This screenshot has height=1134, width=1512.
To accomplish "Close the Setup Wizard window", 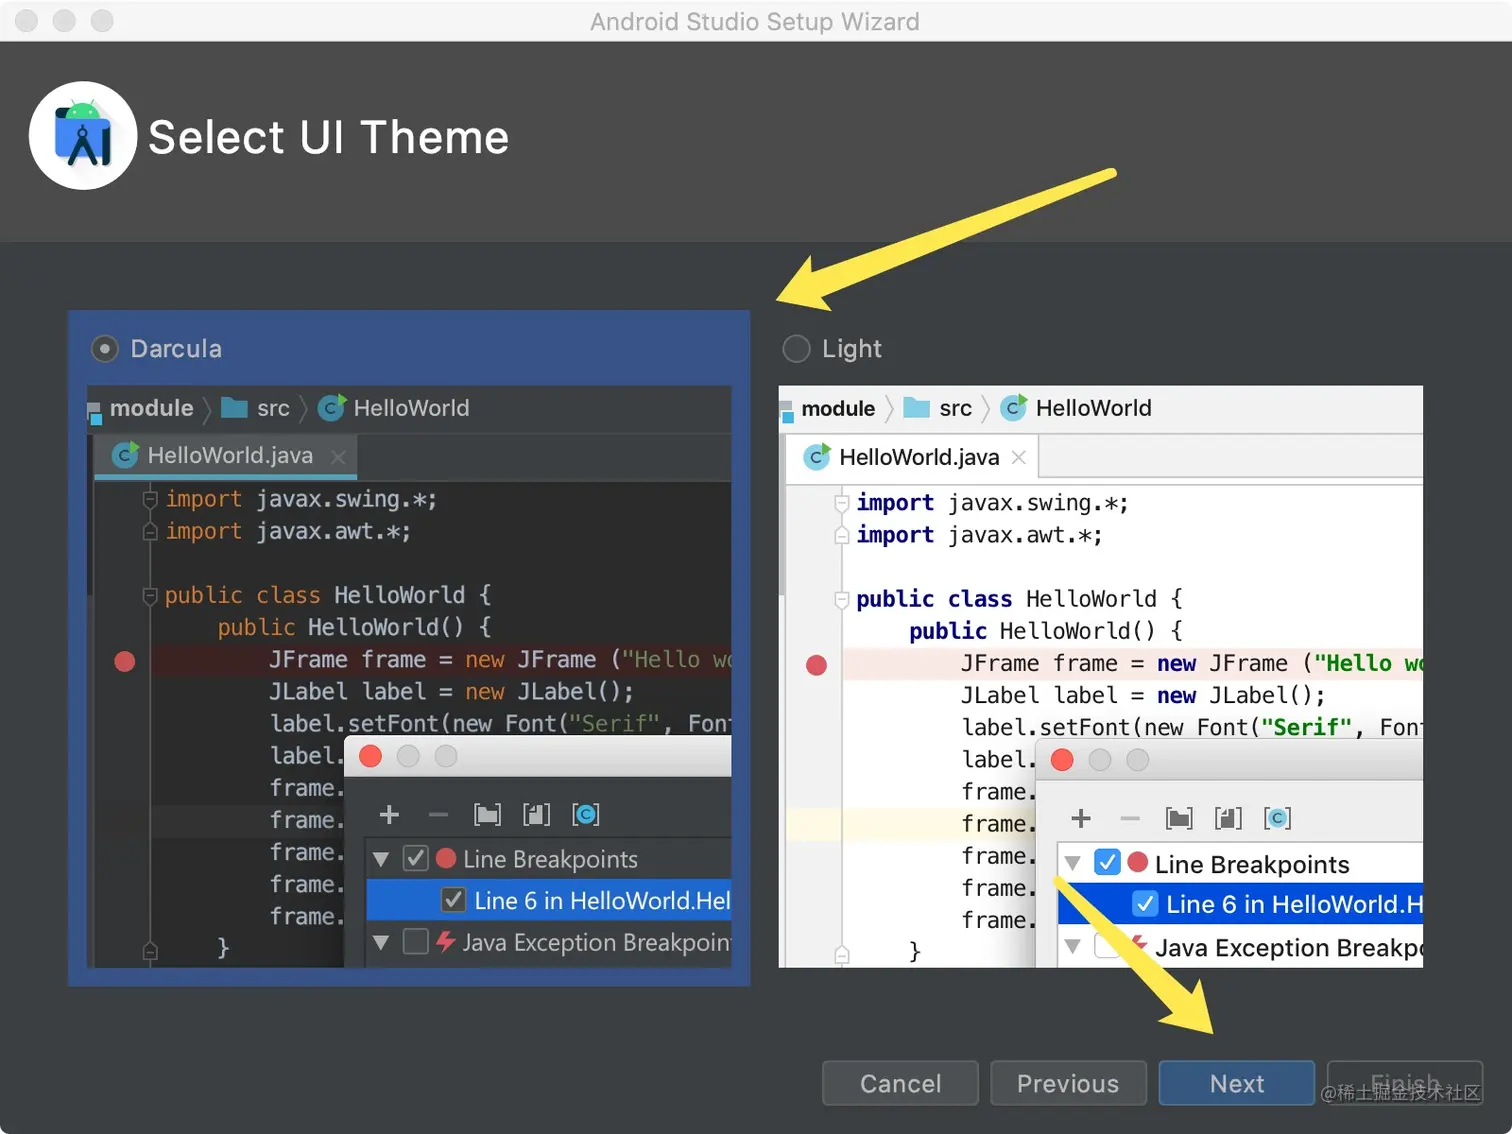I will (x=27, y=20).
